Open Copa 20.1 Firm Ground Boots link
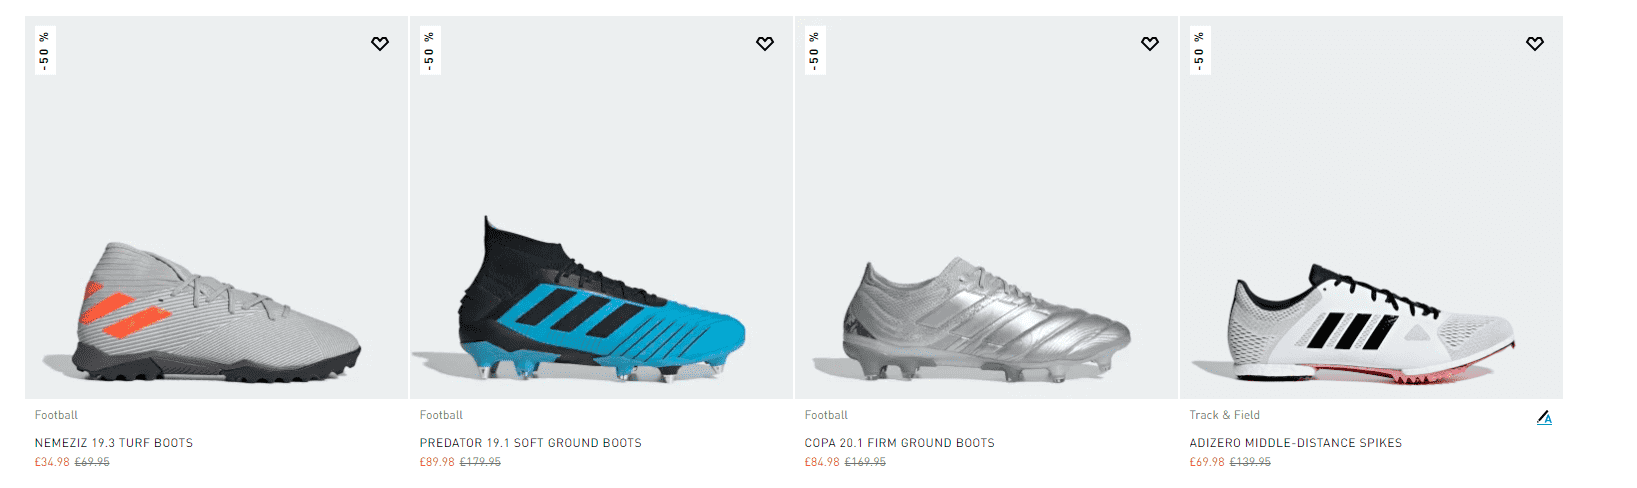Screen dimensions: 1637x488 point(899,443)
